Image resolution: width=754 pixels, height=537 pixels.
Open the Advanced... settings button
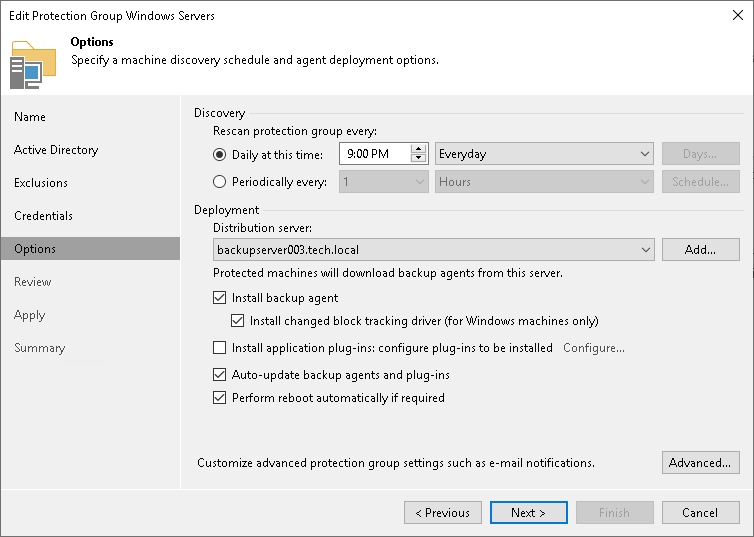point(700,462)
